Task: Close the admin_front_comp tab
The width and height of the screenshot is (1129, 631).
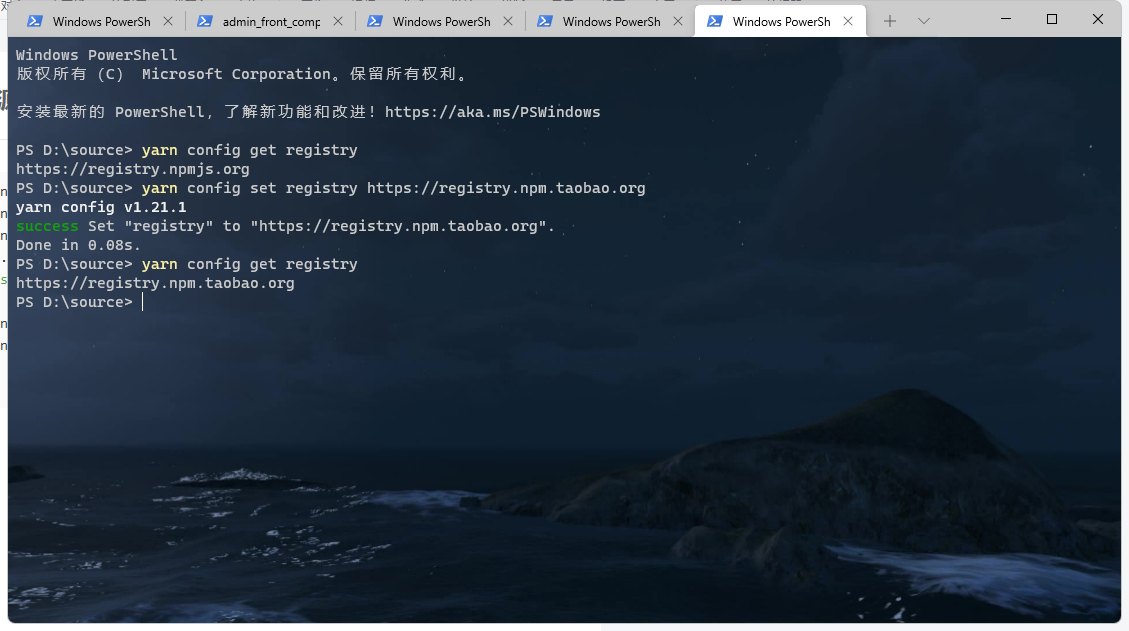Action: [x=338, y=22]
